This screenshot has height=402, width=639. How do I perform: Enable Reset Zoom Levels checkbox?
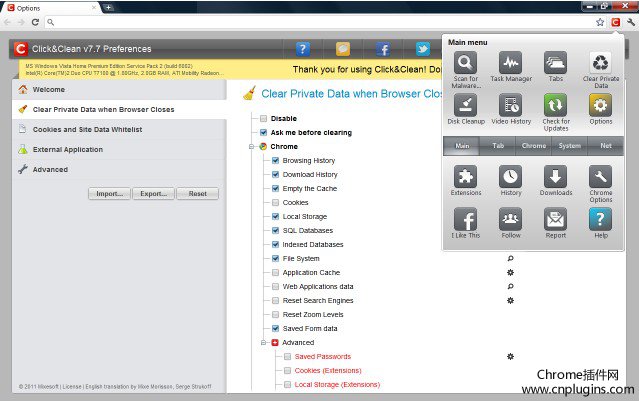(275, 314)
